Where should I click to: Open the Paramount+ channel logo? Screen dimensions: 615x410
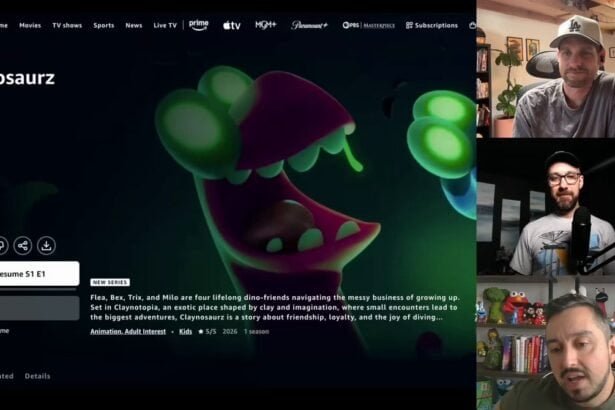309,26
